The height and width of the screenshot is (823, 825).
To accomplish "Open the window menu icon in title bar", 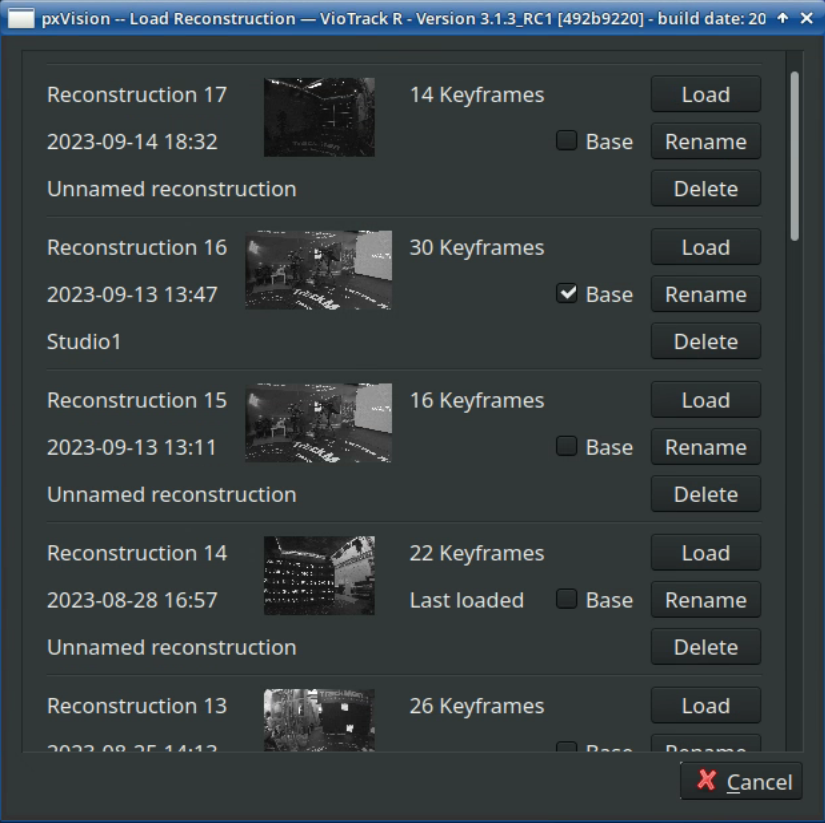I will [x=20, y=18].
